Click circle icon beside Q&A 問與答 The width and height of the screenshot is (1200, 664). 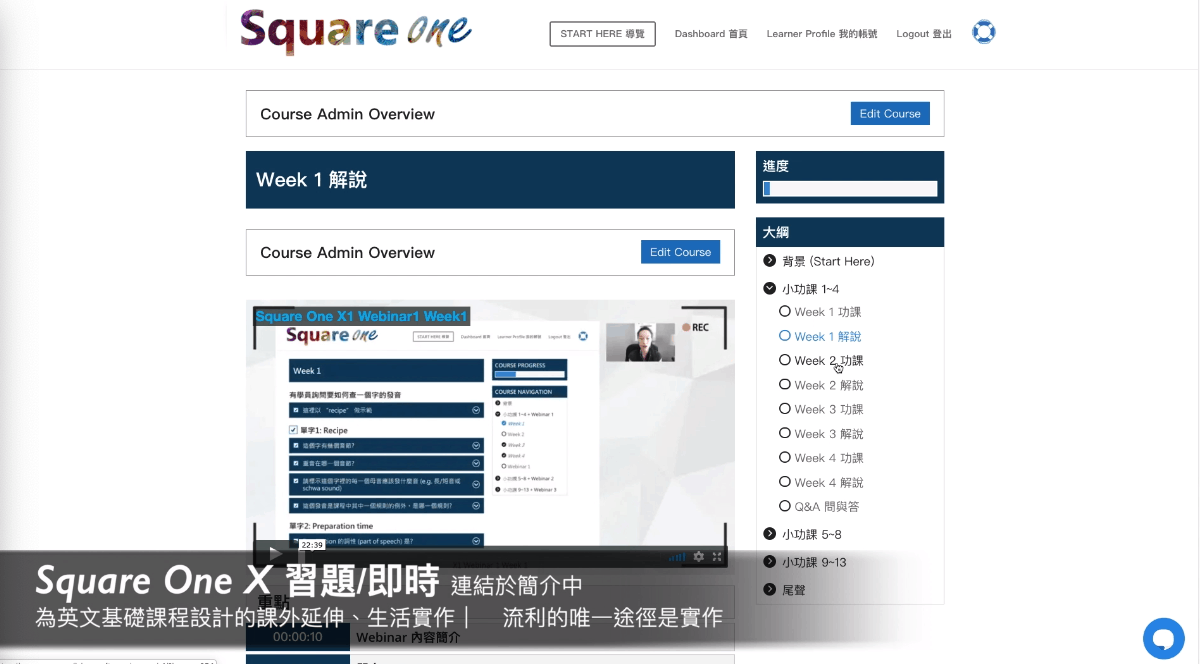click(785, 506)
